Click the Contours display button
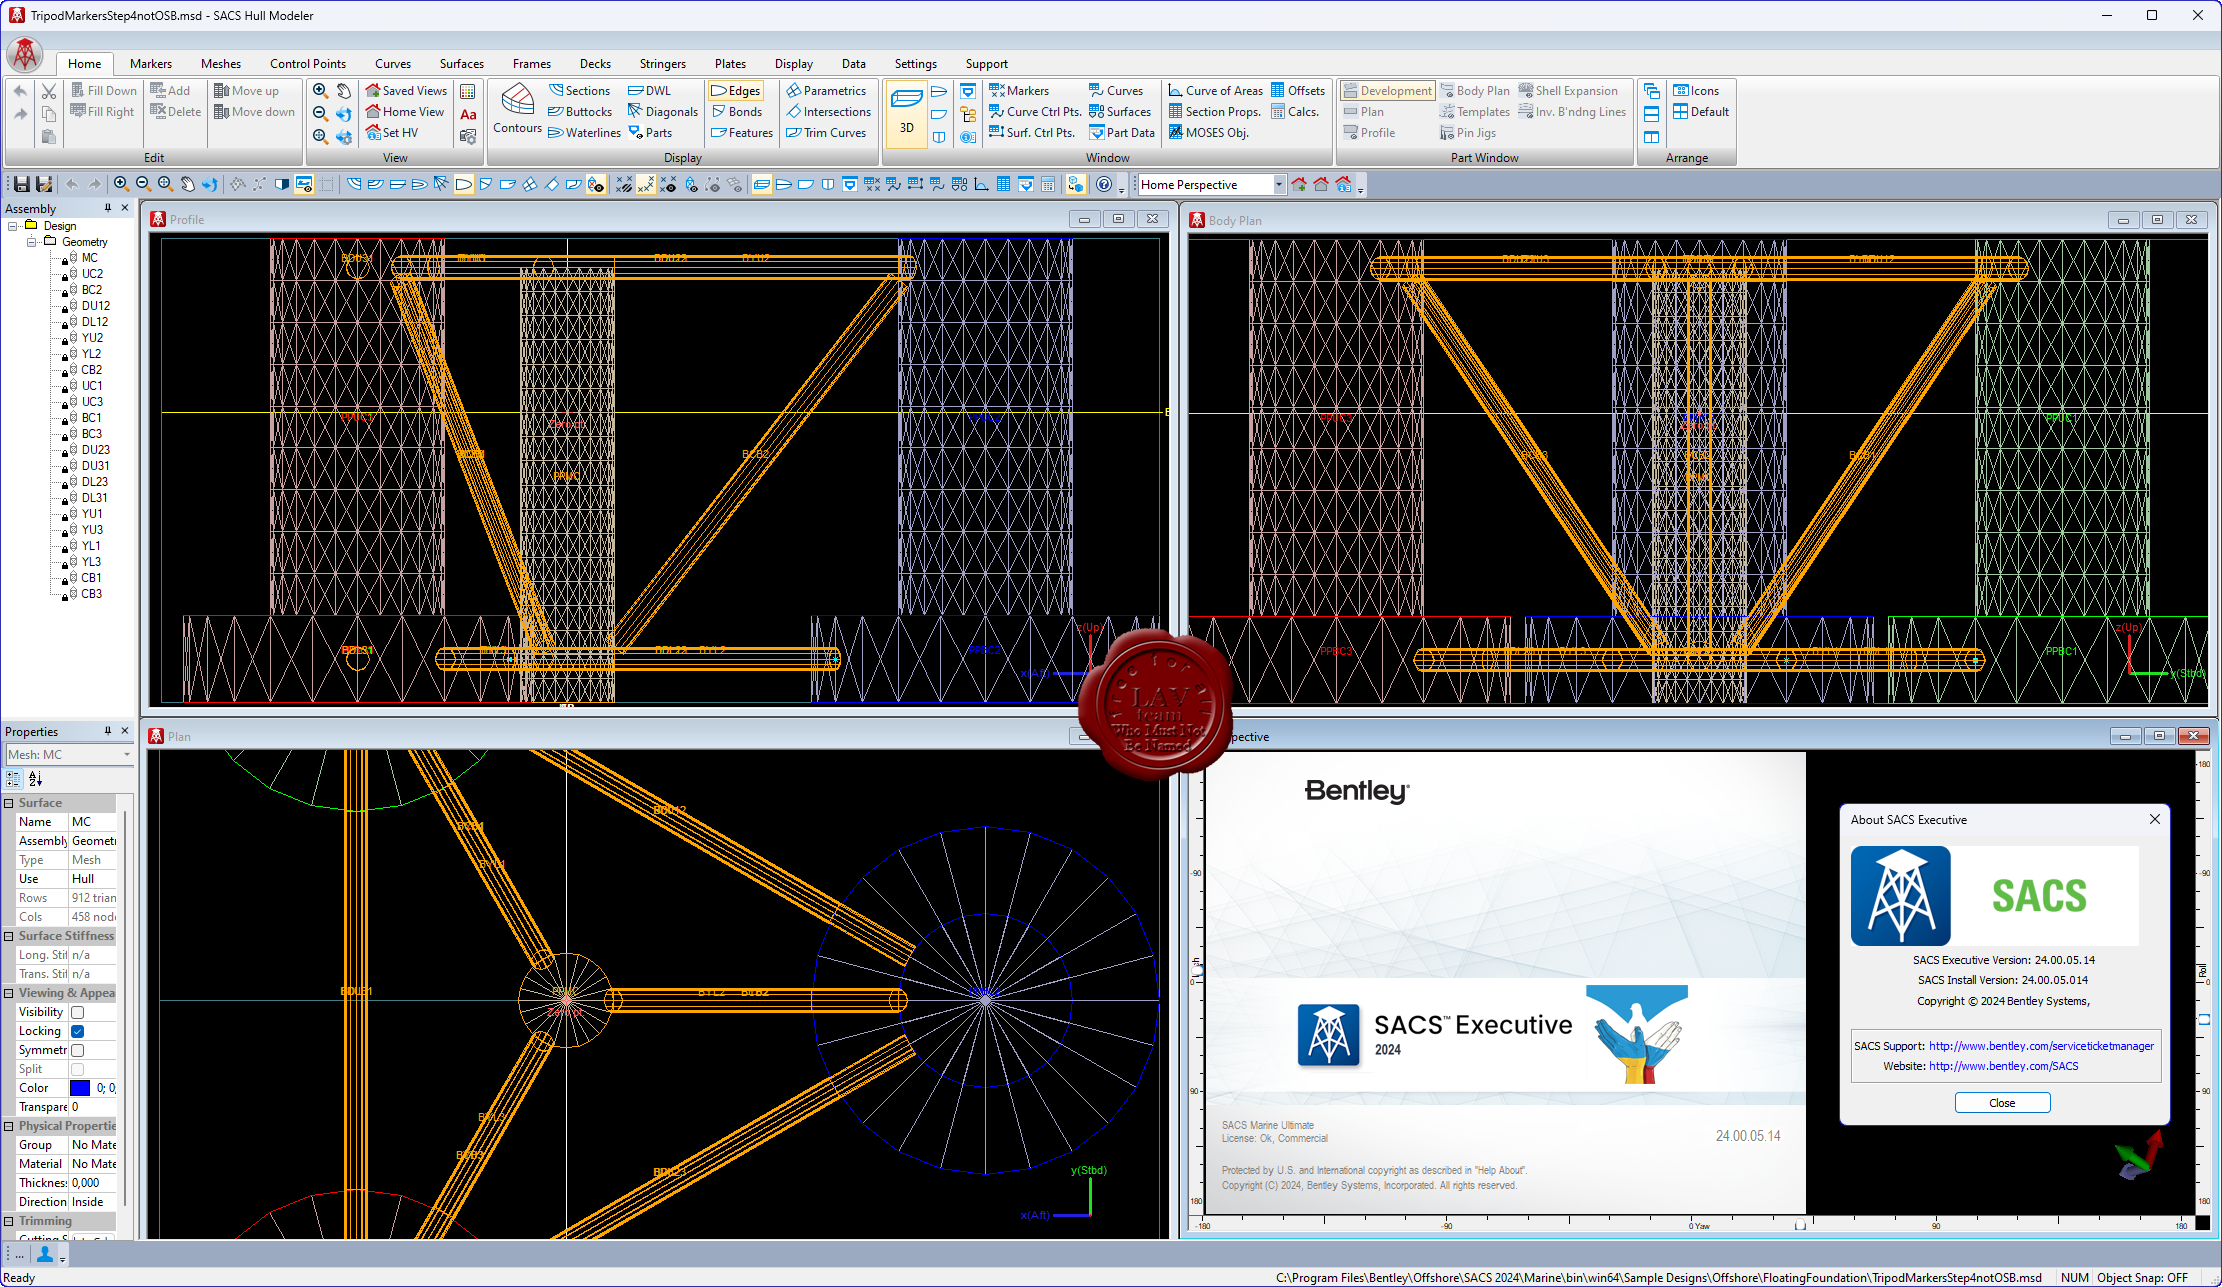The width and height of the screenshot is (2222, 1287). [x=517, y=109]
